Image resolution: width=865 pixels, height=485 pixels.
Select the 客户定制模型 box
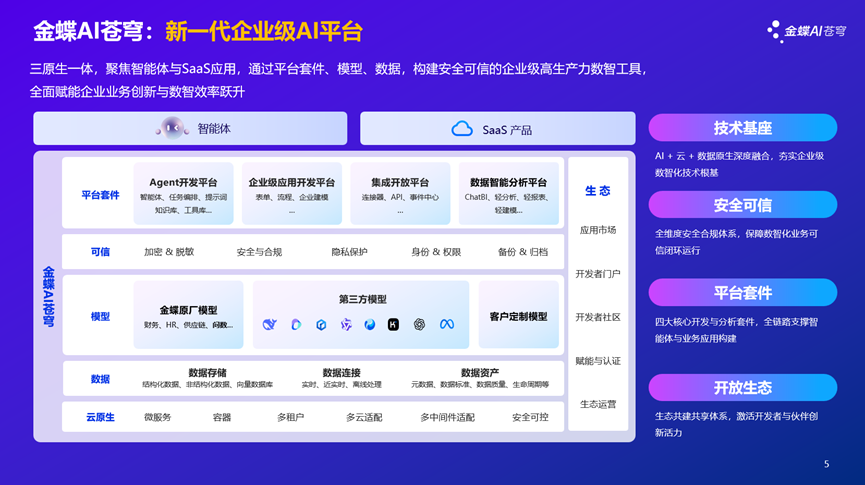coord(518,316)
